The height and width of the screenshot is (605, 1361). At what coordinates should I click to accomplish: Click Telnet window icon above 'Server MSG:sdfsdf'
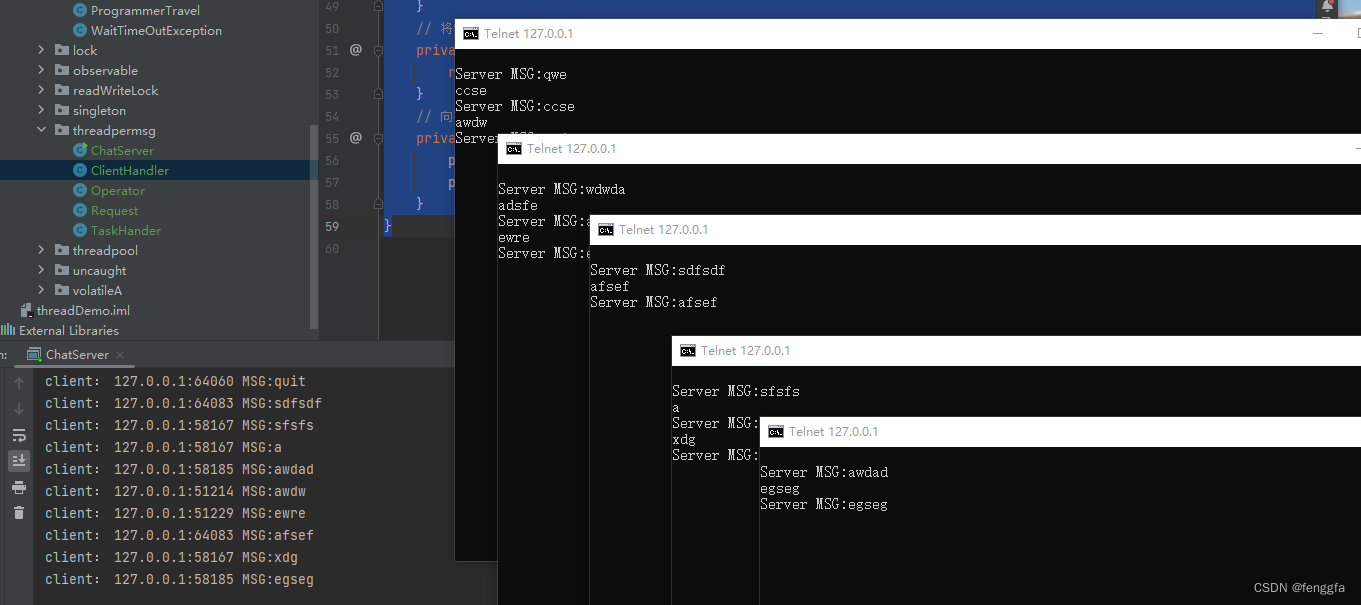pyautogui.click(x=605, y=230)
